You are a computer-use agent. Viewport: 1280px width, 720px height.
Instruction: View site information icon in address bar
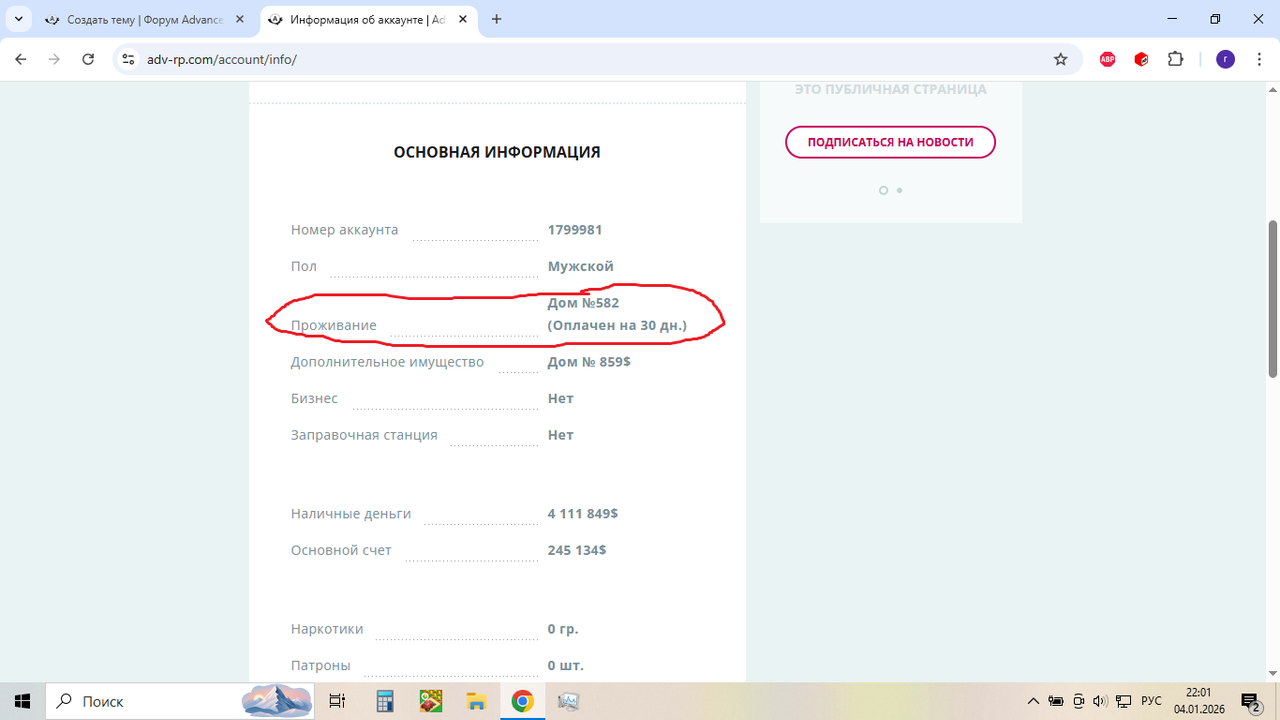[x=127, y=60]
